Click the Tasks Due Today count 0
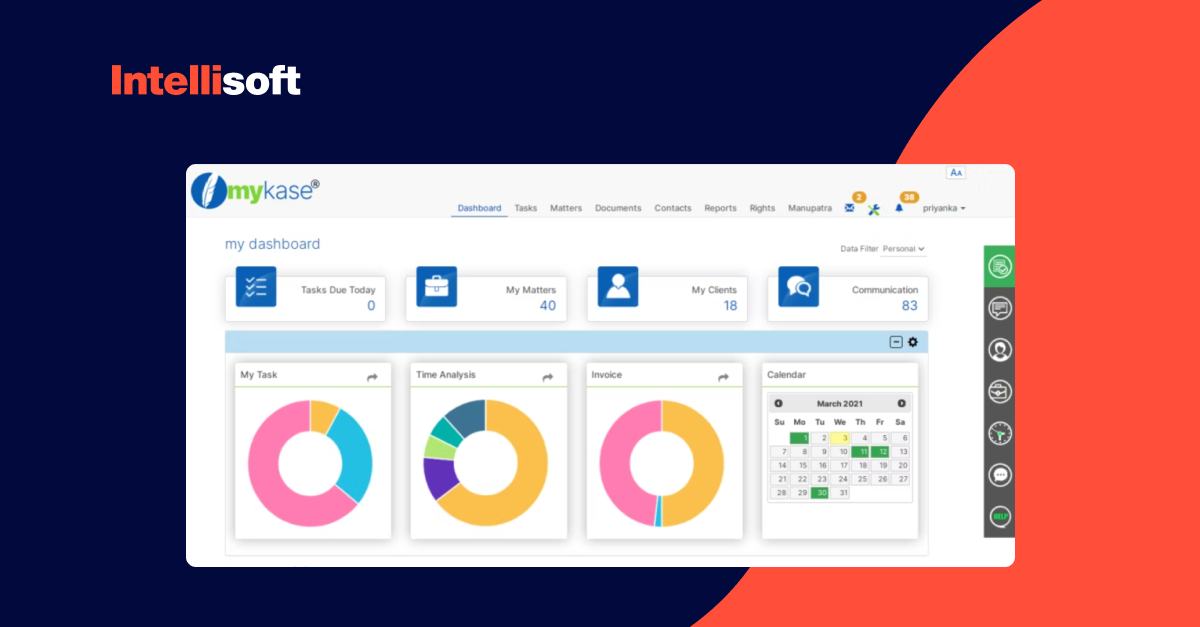The height and width of the screenshot is (627, 1200). tap(371, 306)
